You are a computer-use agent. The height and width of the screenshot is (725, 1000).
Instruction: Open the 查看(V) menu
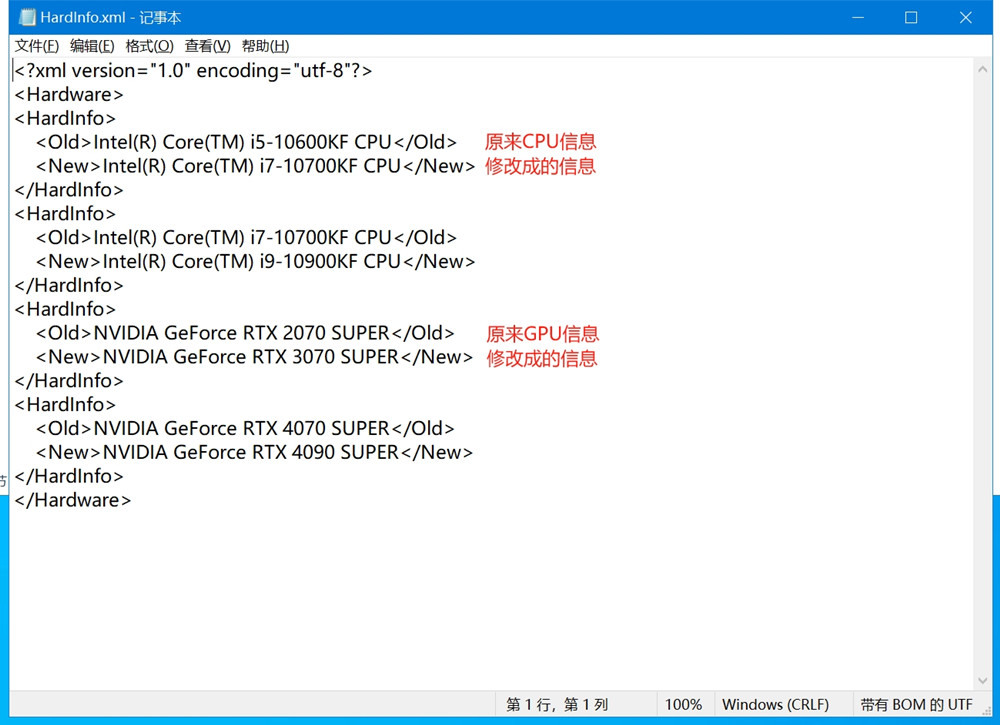207,46
